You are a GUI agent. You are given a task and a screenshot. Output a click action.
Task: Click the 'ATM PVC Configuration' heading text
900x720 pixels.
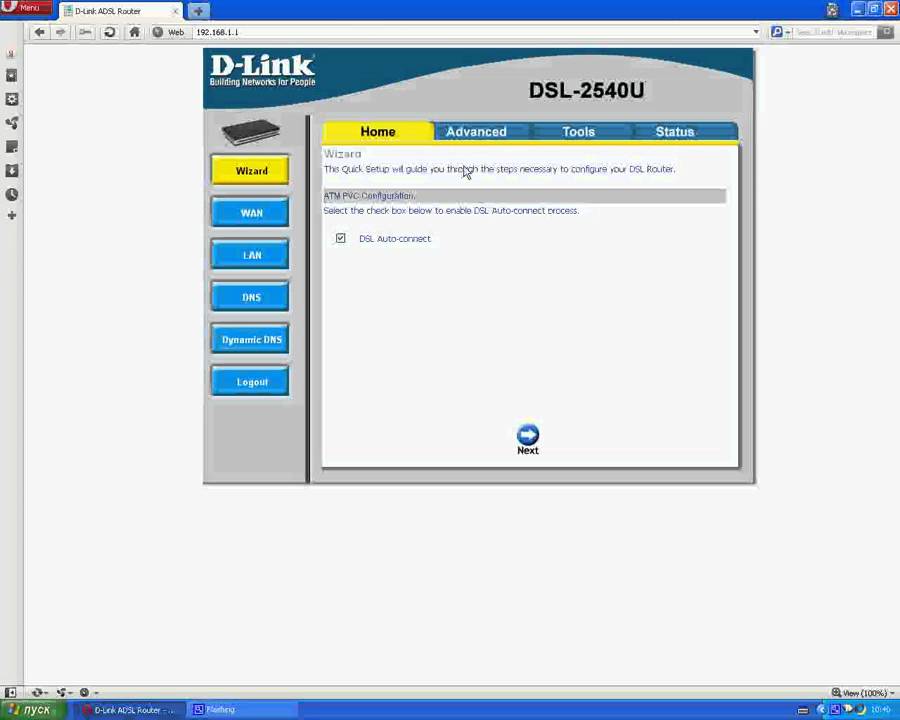coord(369,196)
